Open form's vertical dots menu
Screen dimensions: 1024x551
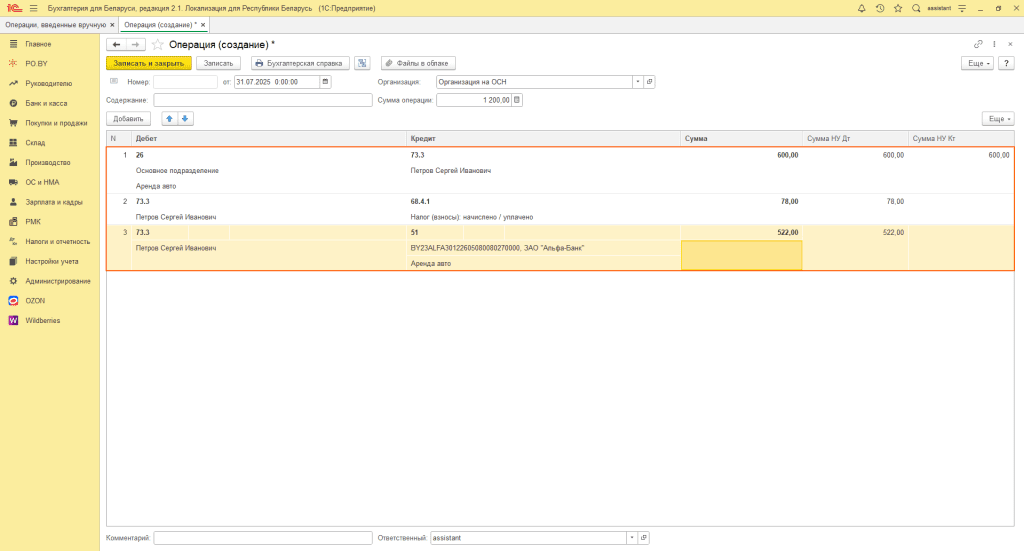(x=994, y=44)
